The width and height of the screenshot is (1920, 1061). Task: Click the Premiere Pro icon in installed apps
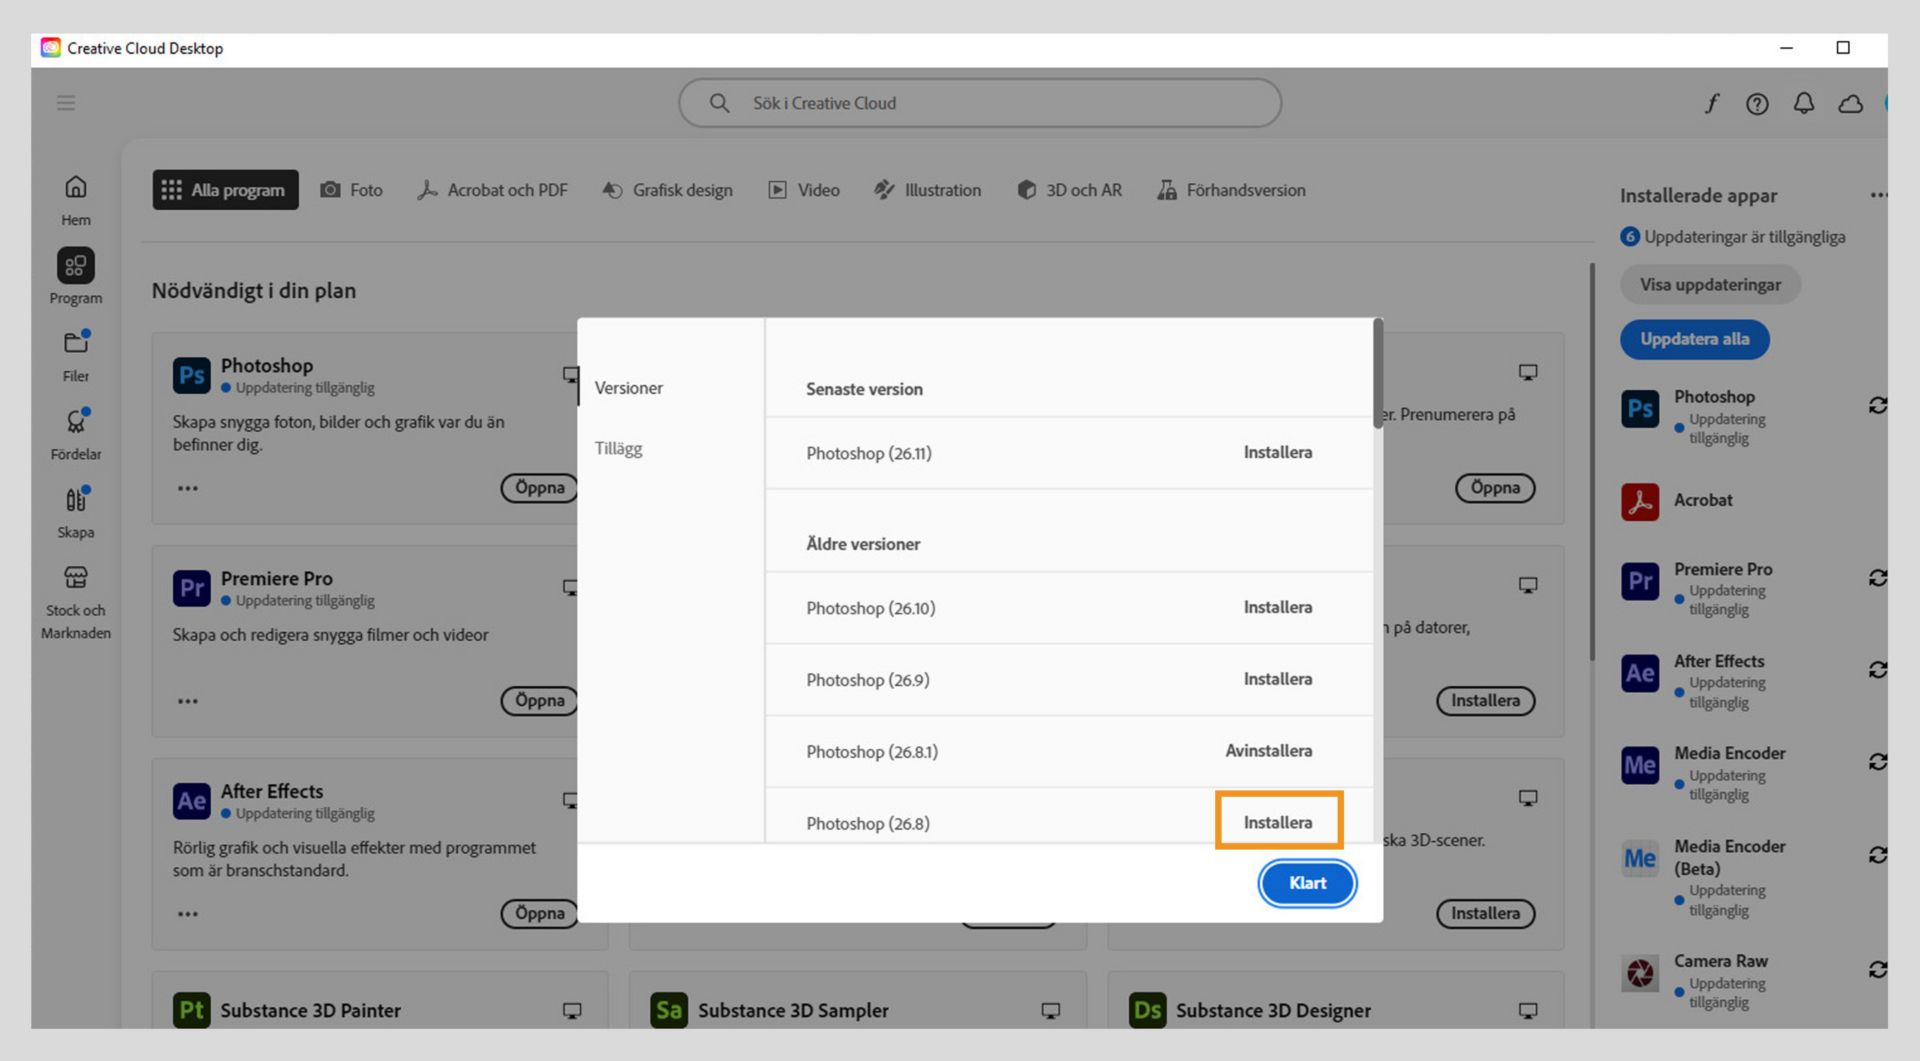coord(1640,581)
